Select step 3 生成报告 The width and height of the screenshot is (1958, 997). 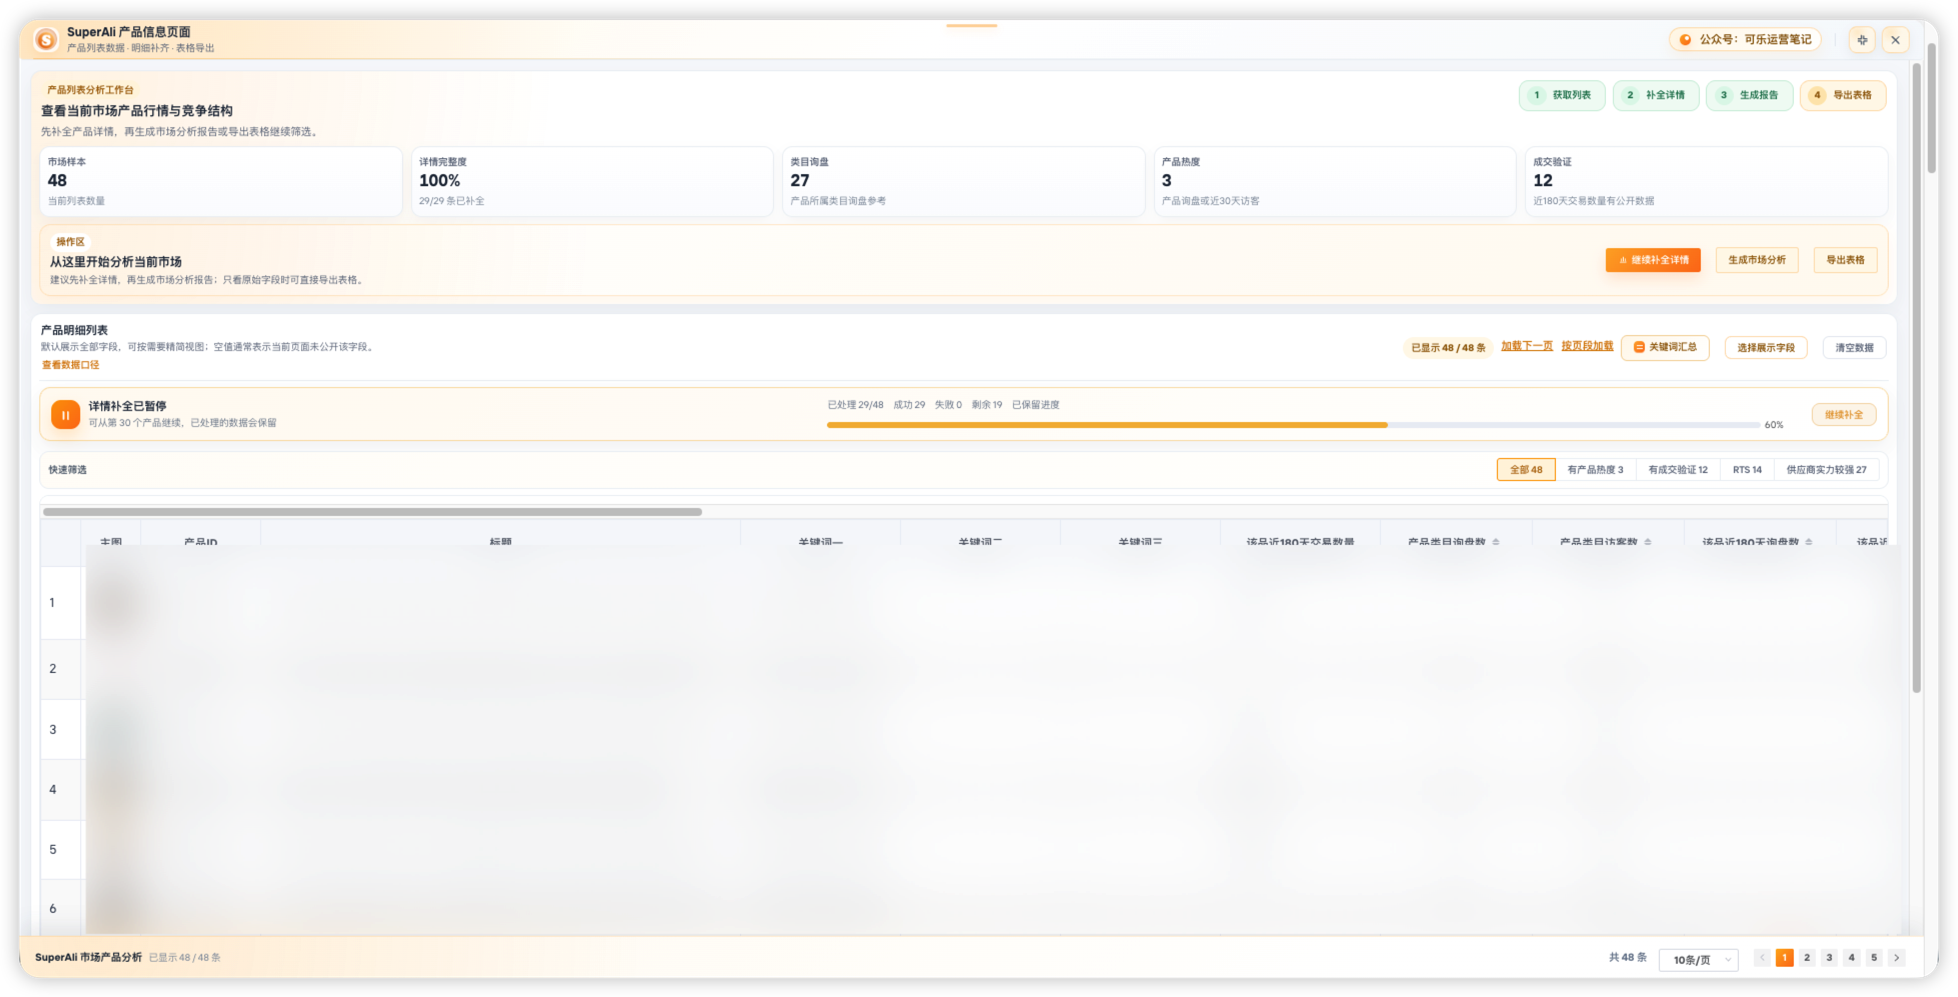[x=1749, y=95]
